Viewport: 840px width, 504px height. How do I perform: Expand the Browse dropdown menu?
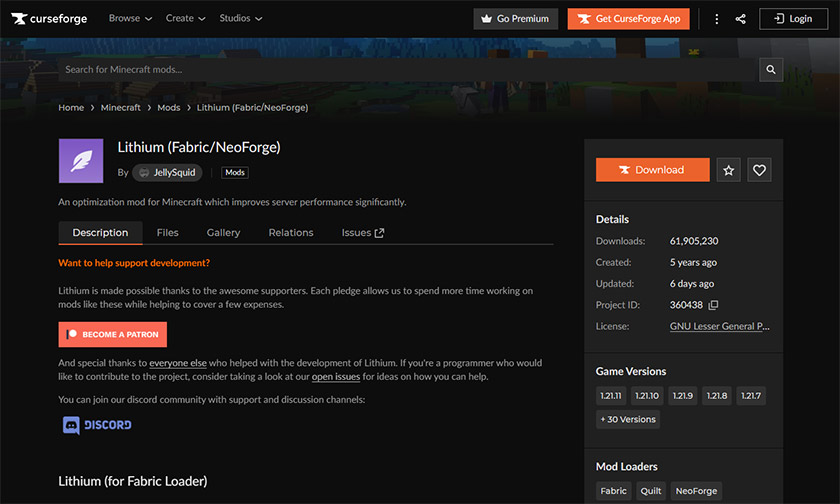click(x=130, y=18)
